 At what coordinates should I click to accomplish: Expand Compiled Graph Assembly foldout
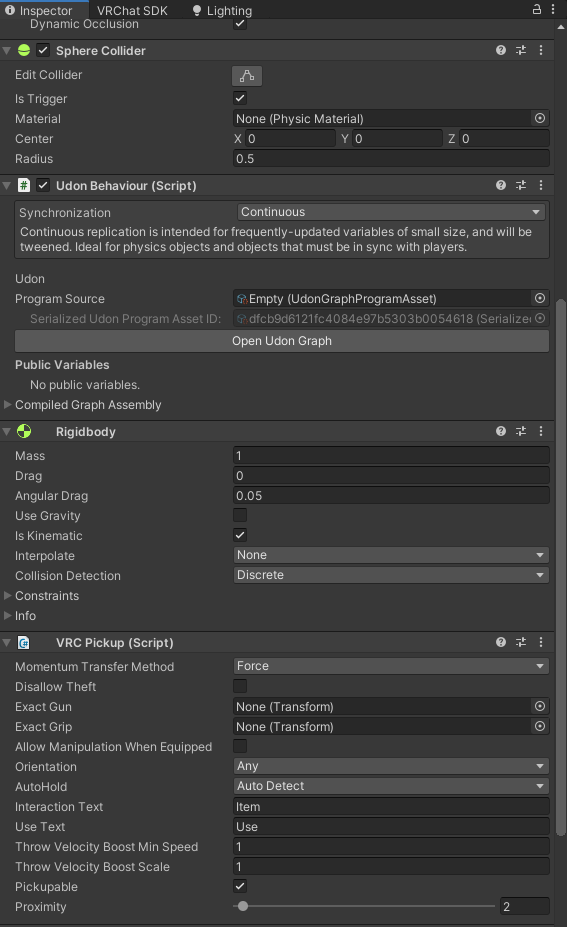8,404
